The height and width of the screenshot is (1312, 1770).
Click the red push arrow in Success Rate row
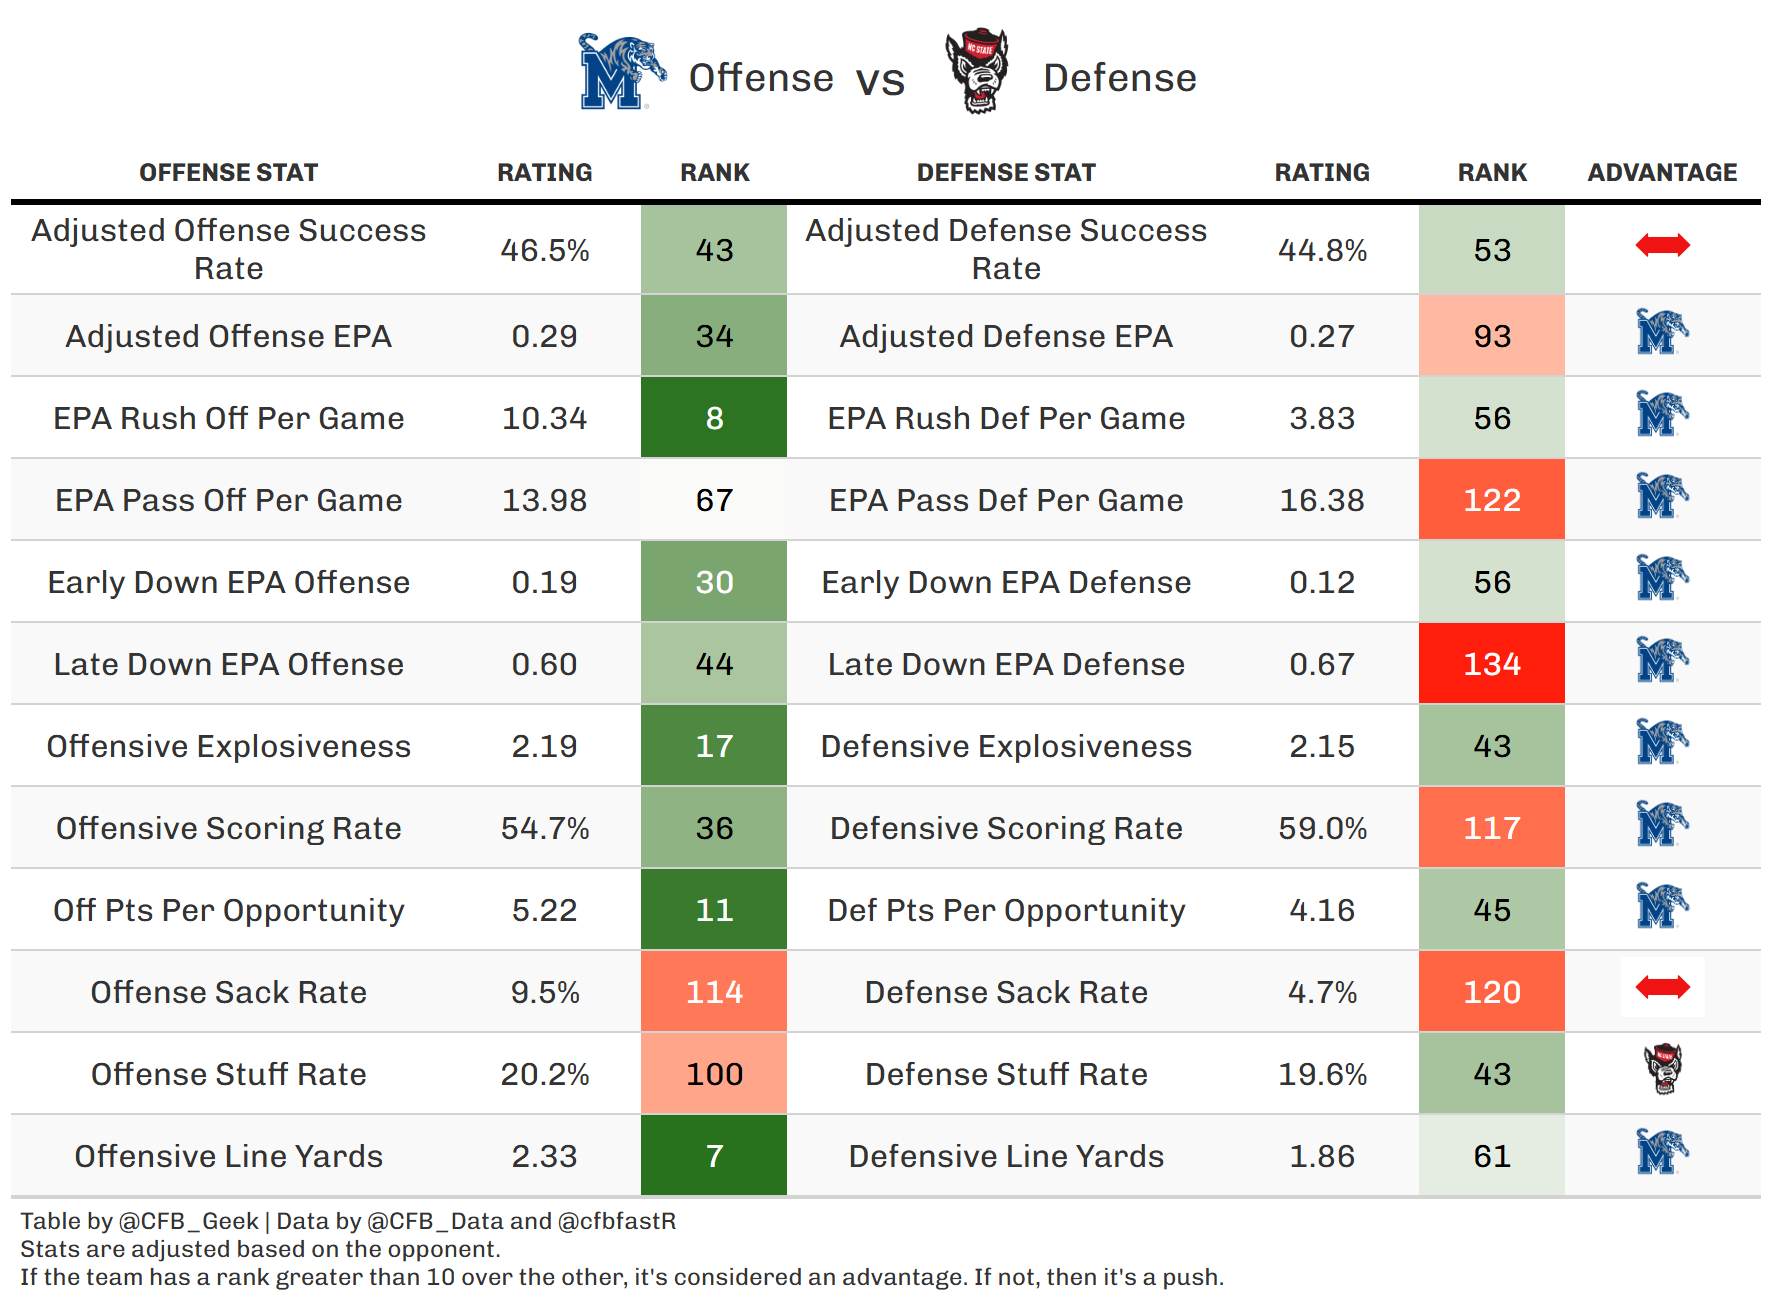point(1662,245)
